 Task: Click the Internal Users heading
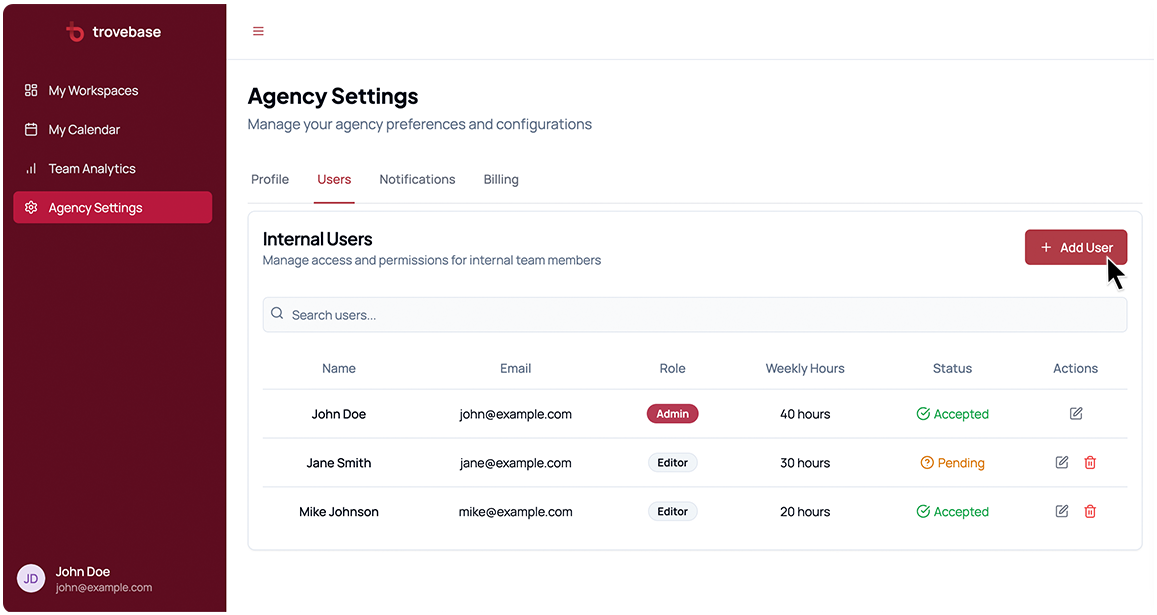click(317, 239)
